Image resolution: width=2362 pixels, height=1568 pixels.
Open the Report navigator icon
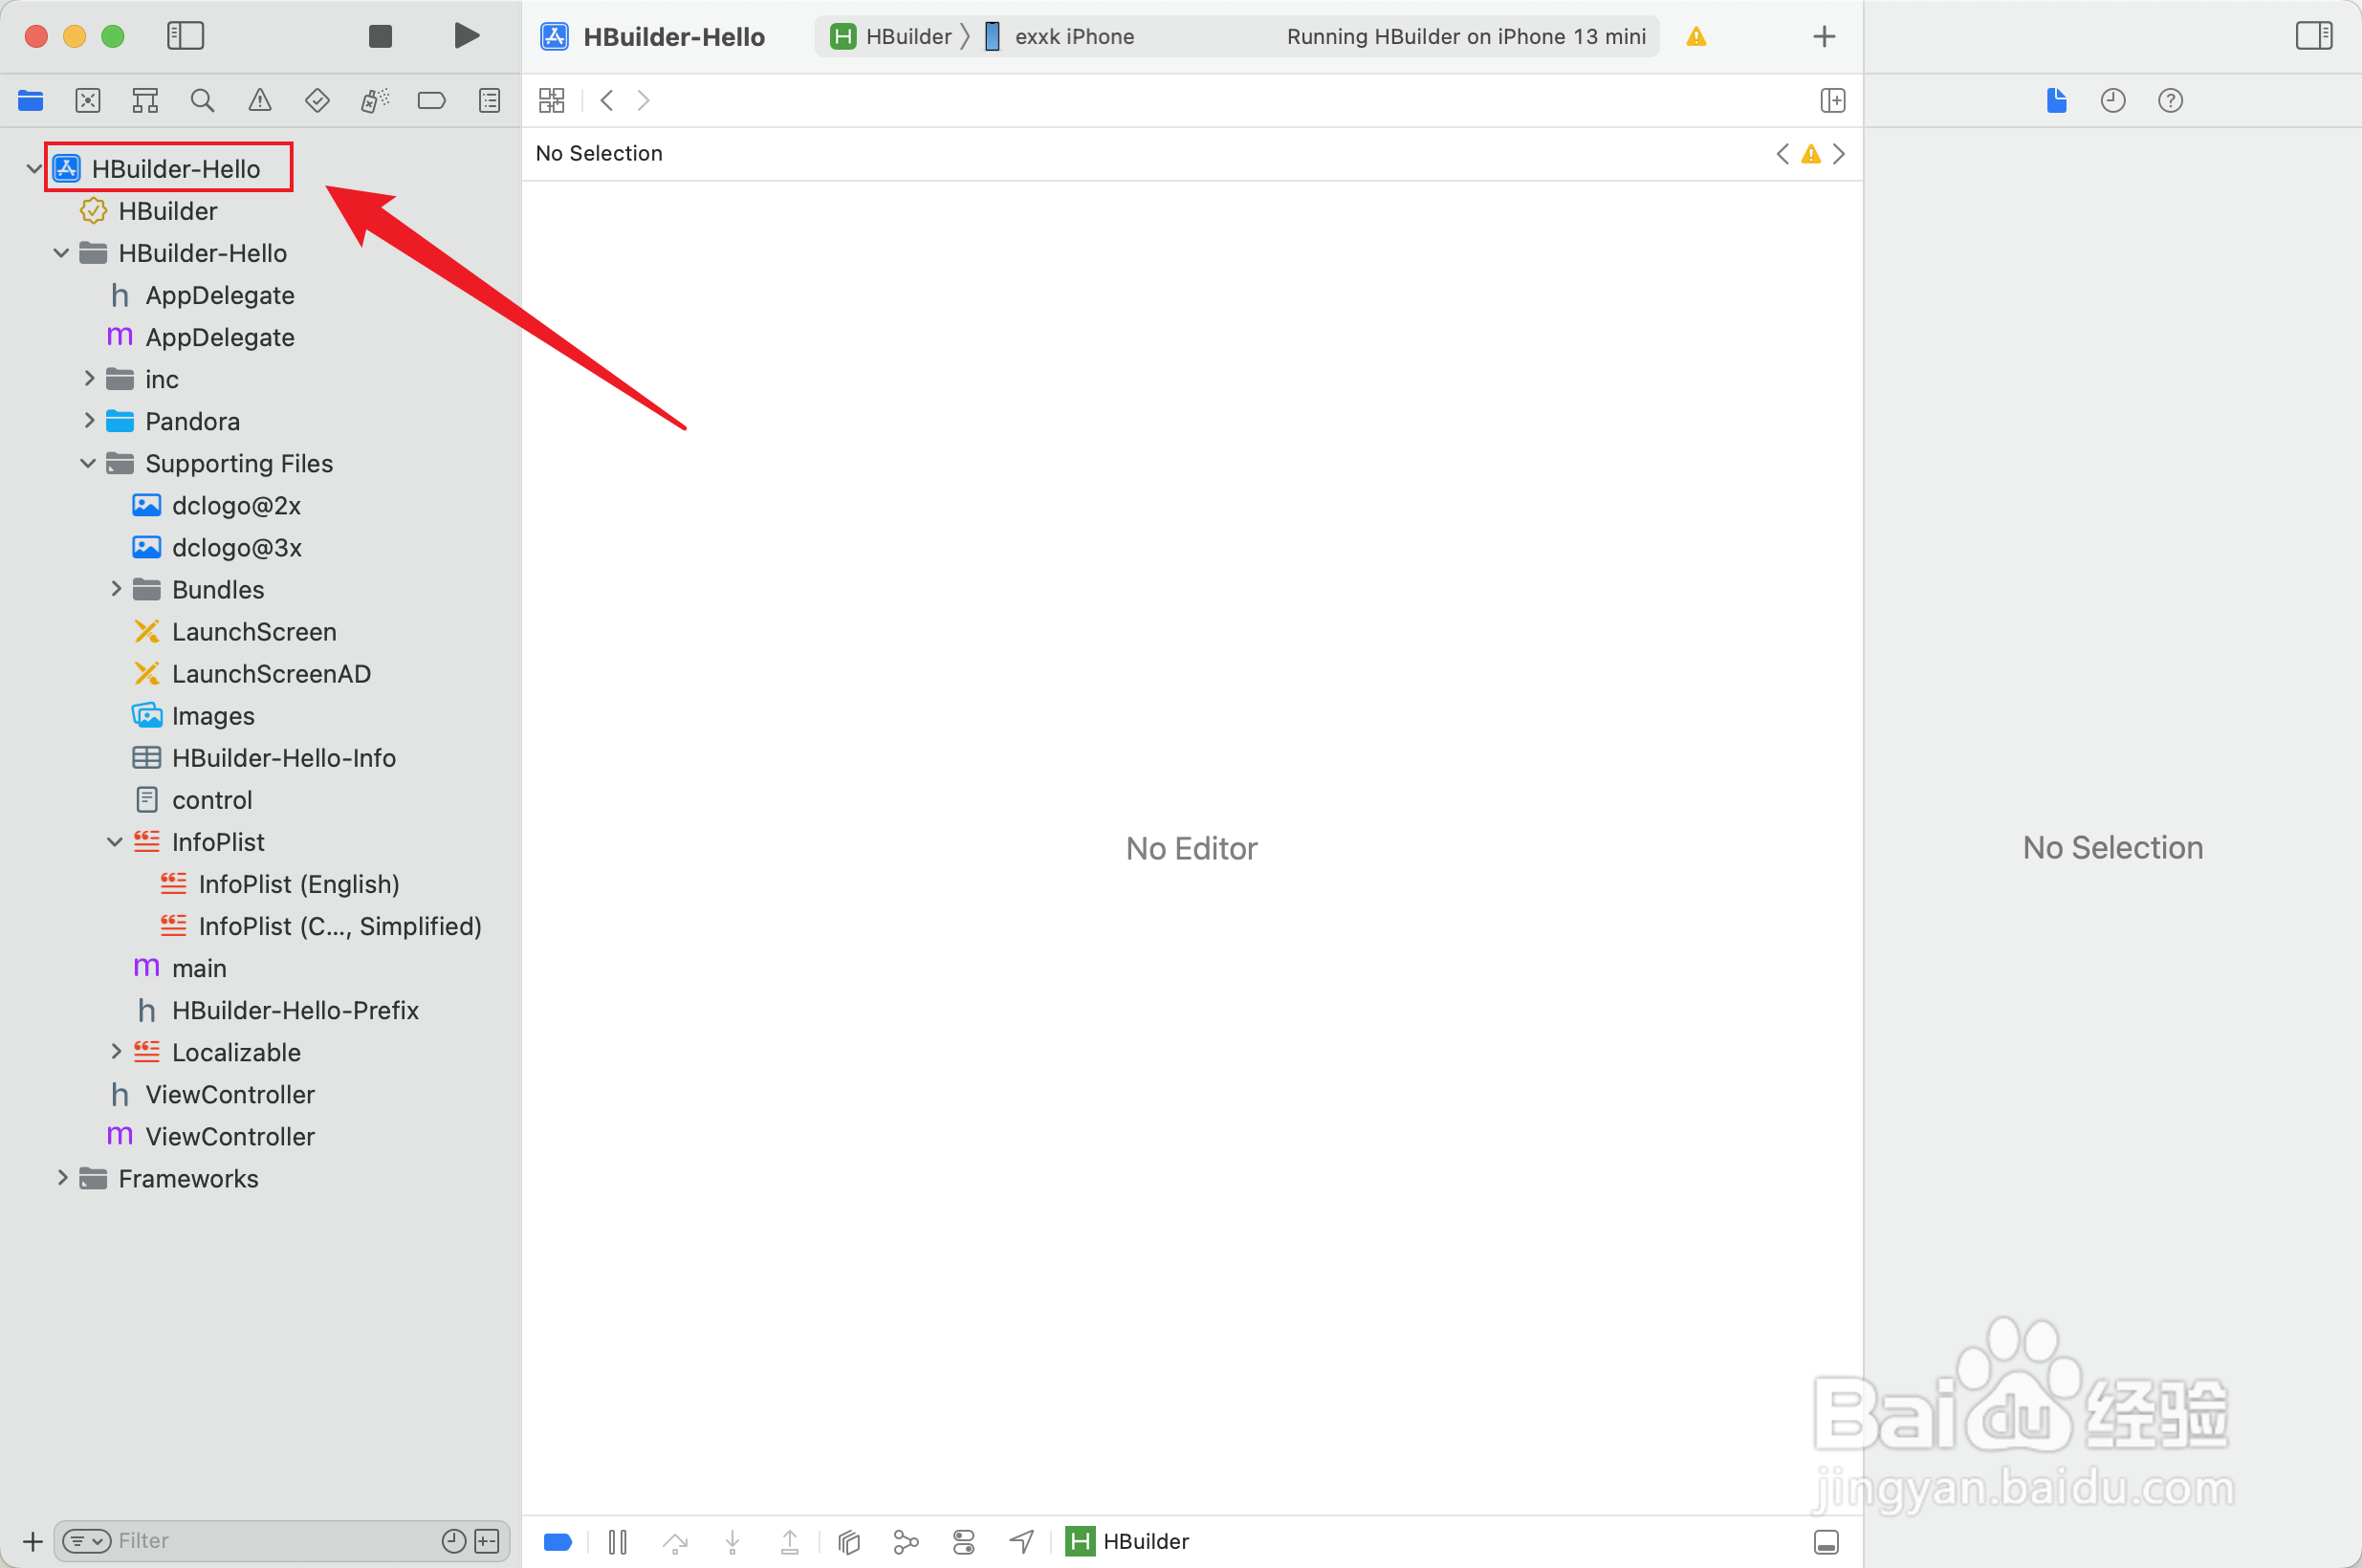[489, 100]
